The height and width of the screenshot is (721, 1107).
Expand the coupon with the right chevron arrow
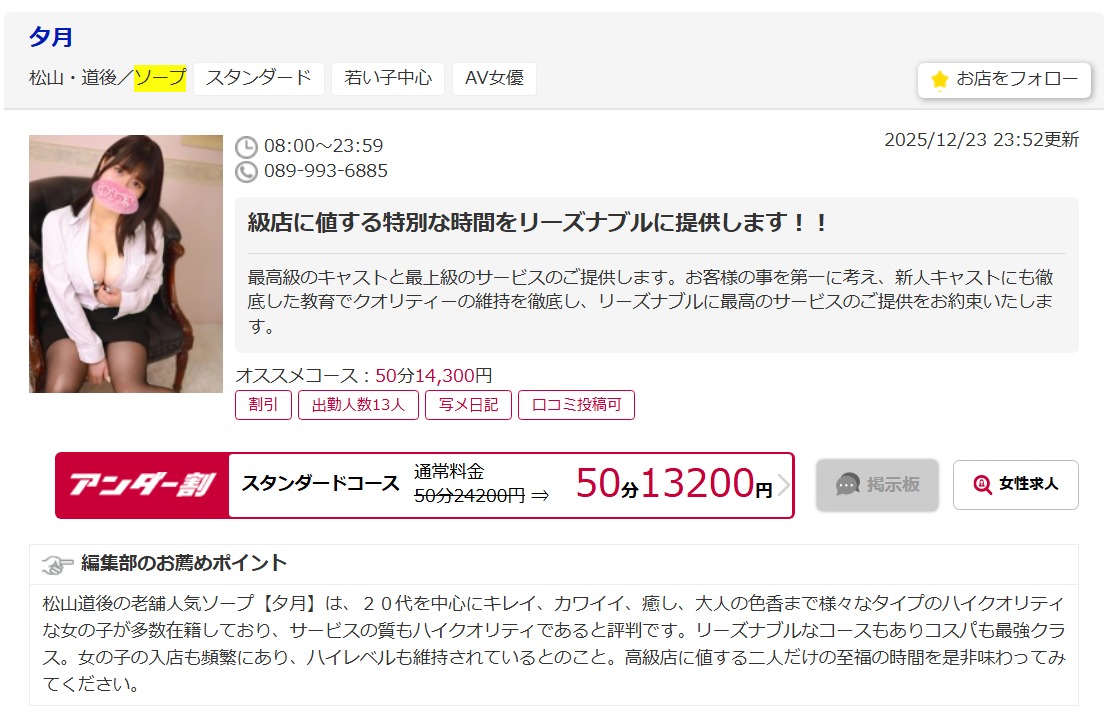pos(783,485)
